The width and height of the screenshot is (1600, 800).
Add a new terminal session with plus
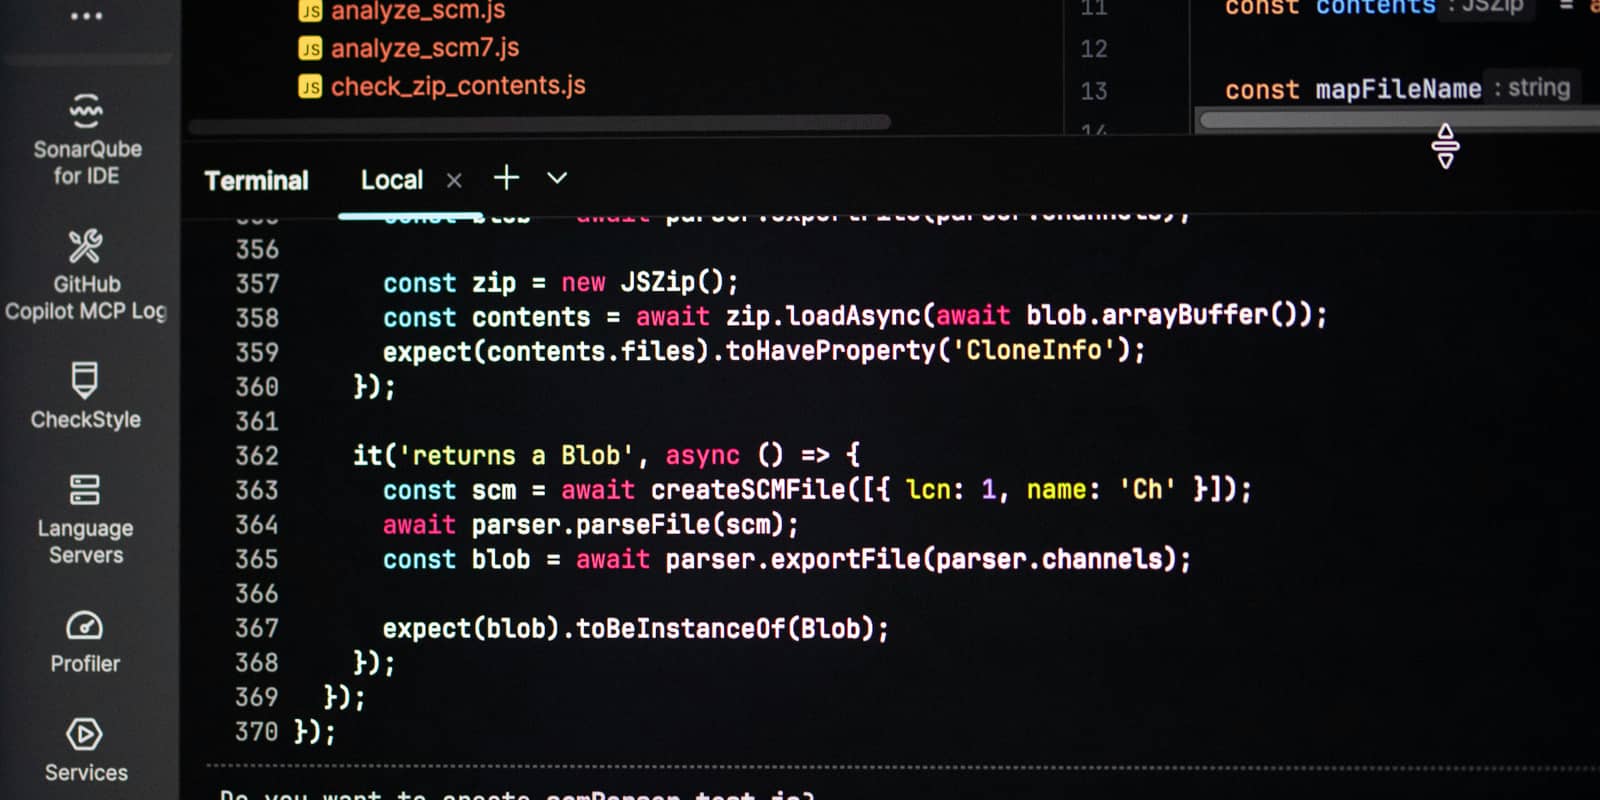pyautogui.click(x=507, y=178)
